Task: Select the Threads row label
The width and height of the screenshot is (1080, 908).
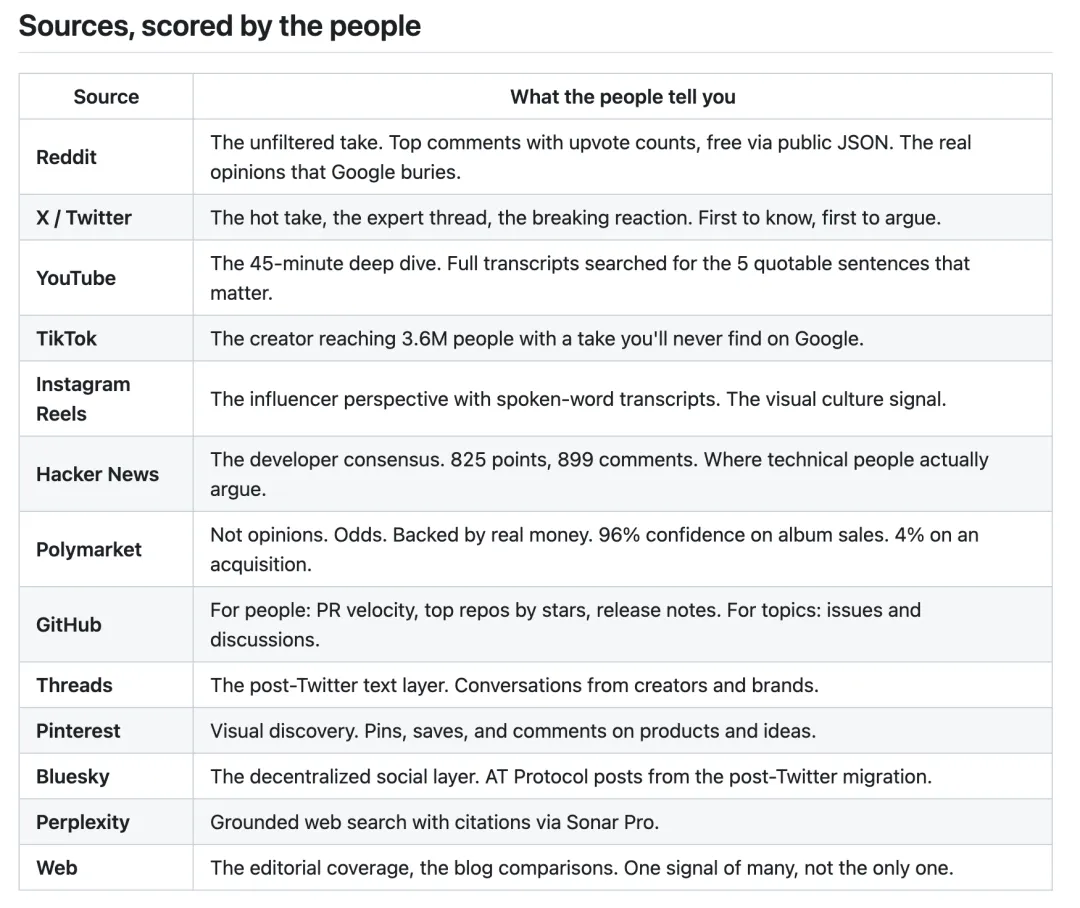Action: tap(74, 685)
